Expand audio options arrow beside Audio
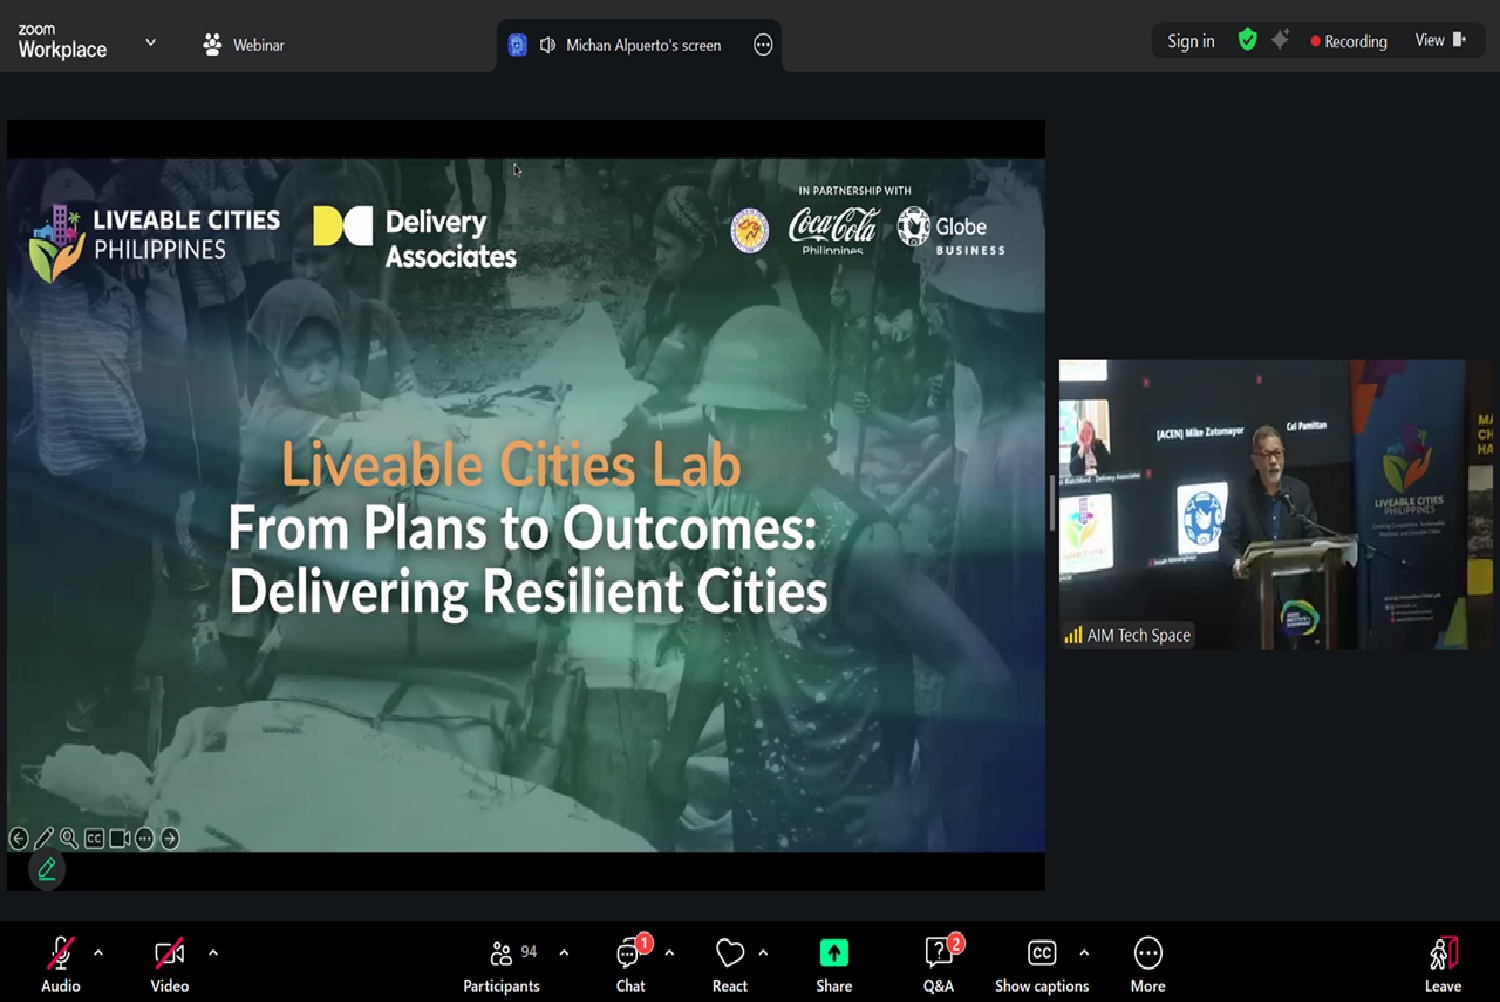 (x=98, y=953)
